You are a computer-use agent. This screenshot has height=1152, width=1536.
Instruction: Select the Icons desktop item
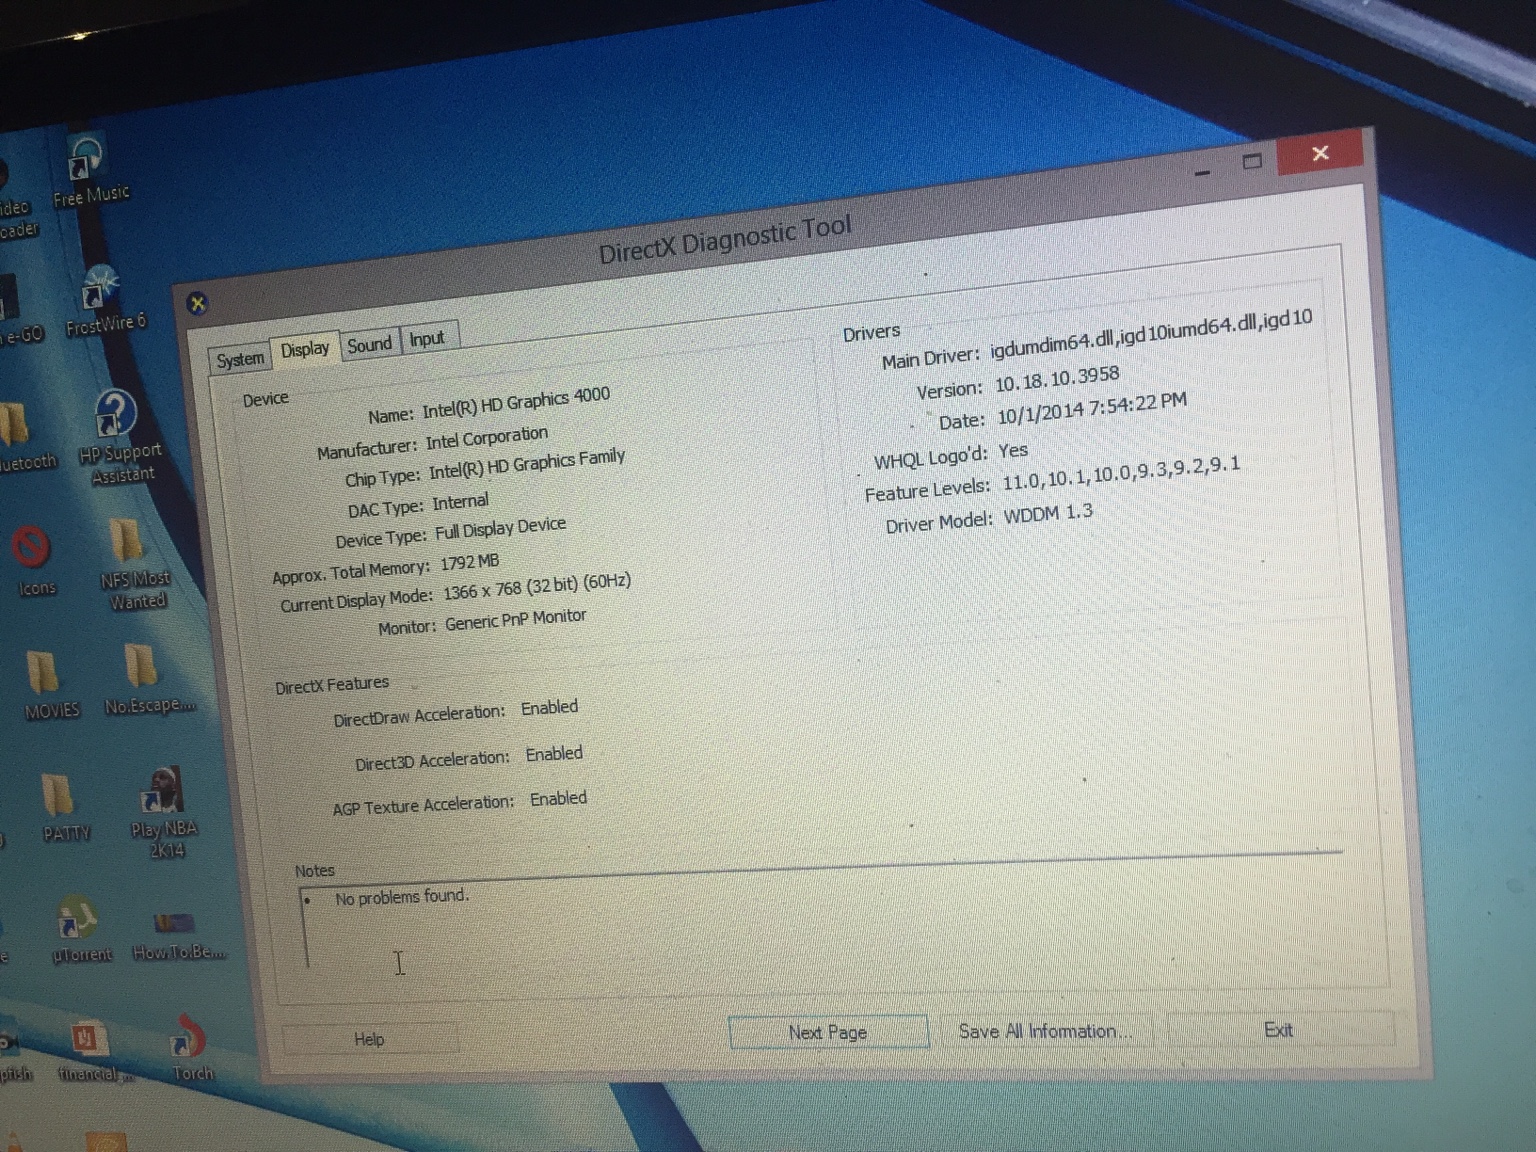pyautogui.click(x=34, y=561)
